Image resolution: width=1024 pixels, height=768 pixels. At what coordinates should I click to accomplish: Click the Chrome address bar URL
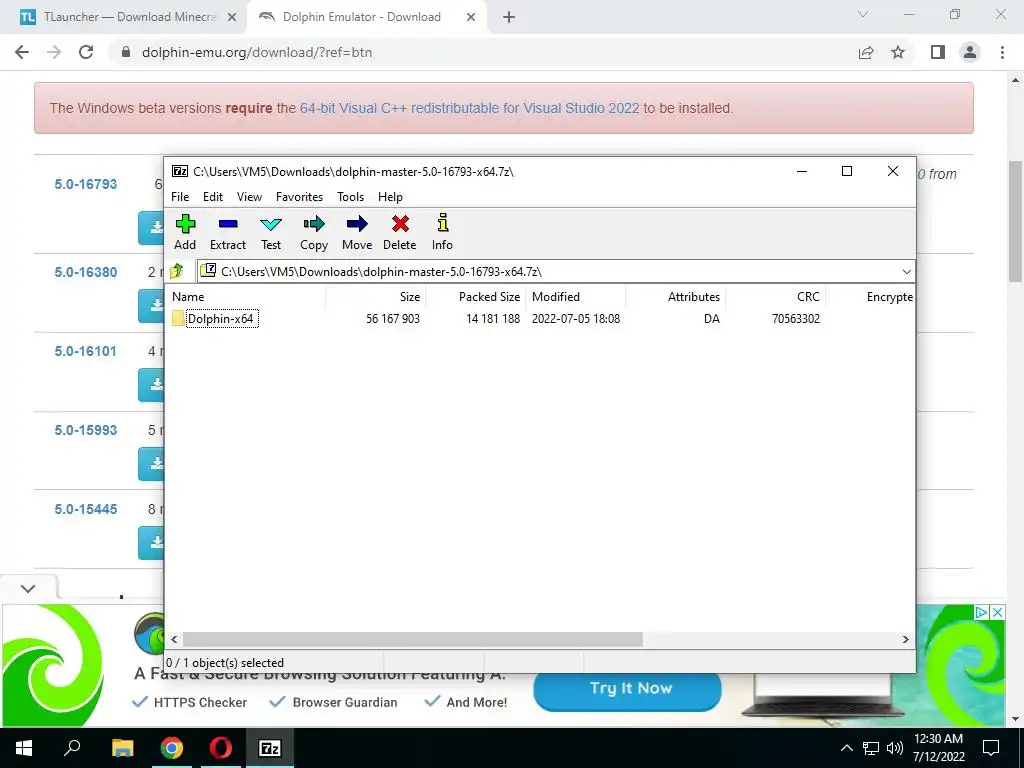tap(257, 52)
